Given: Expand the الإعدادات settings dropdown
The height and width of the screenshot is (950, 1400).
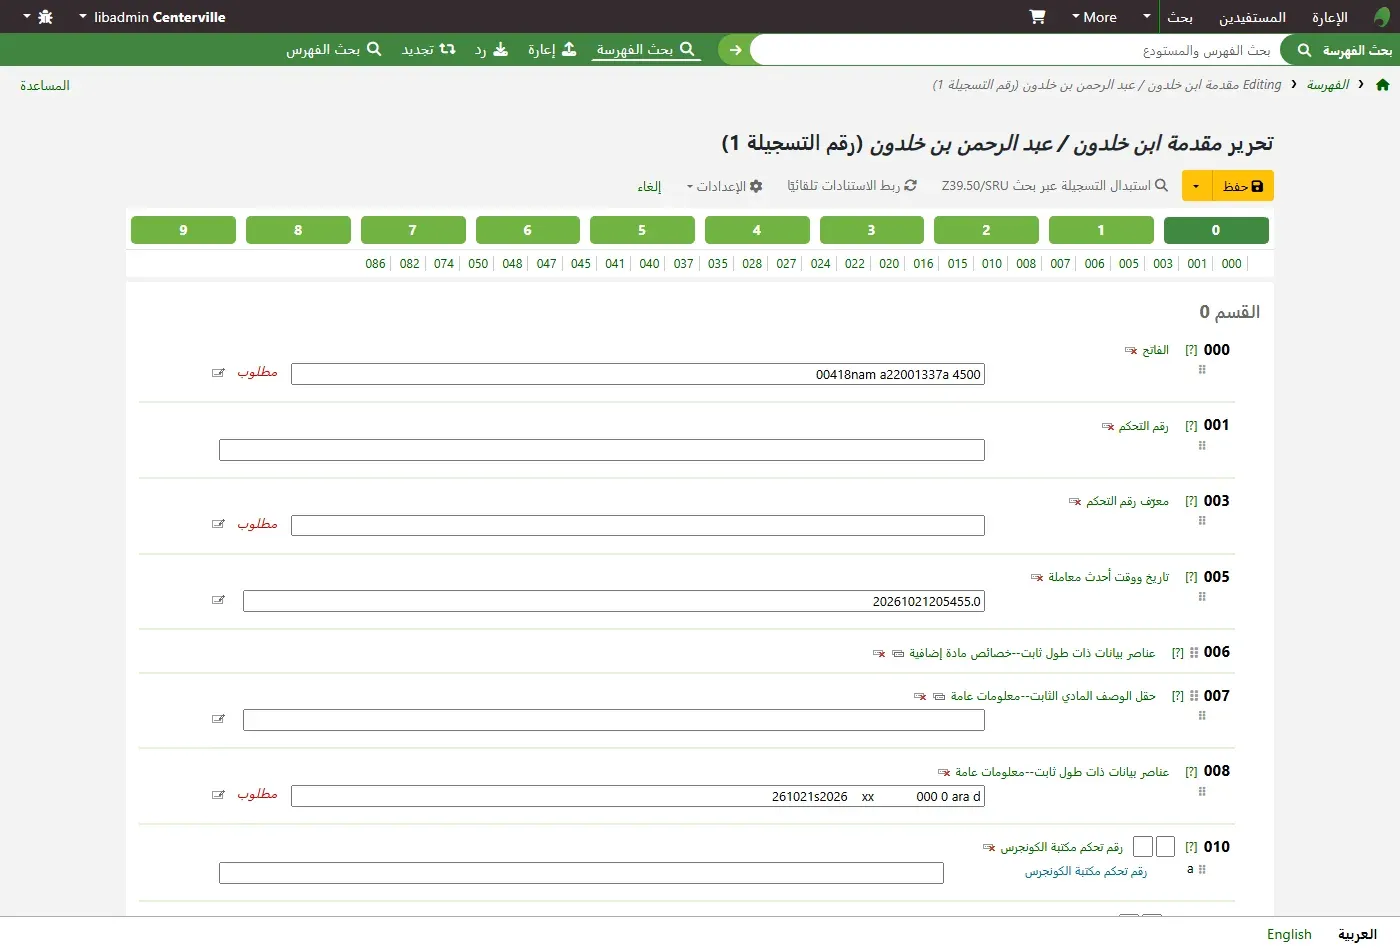Looking at the screenshot, I should pos(724,186).
